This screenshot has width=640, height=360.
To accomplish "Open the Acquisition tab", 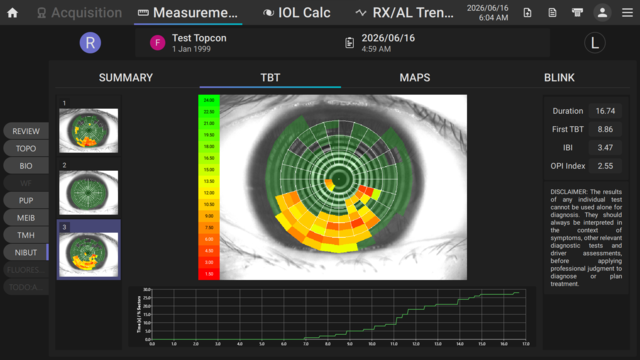I will point(79,13).
